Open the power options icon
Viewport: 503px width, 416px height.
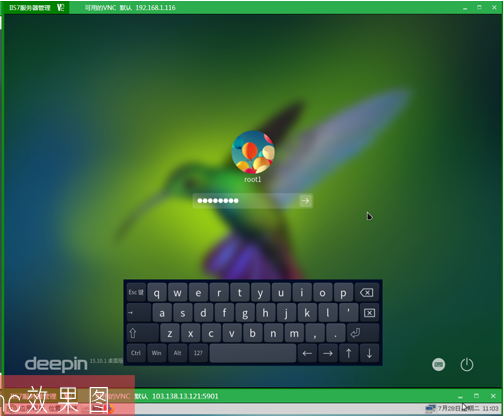point(467,365)
